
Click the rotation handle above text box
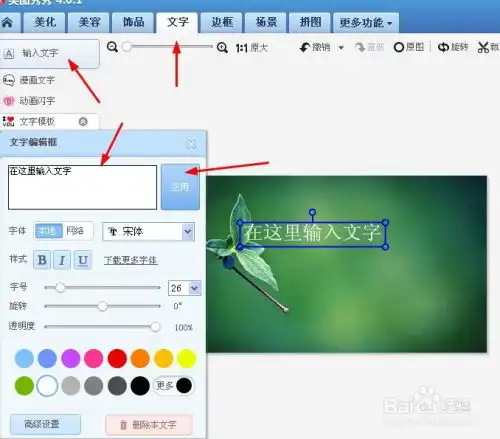[x=312, y=212]
